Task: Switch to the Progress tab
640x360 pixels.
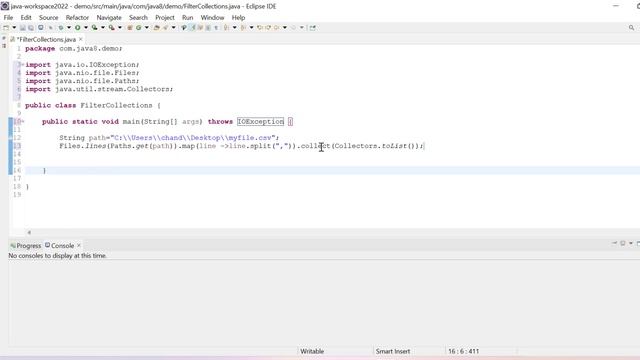Action: (x=26, y=246)
